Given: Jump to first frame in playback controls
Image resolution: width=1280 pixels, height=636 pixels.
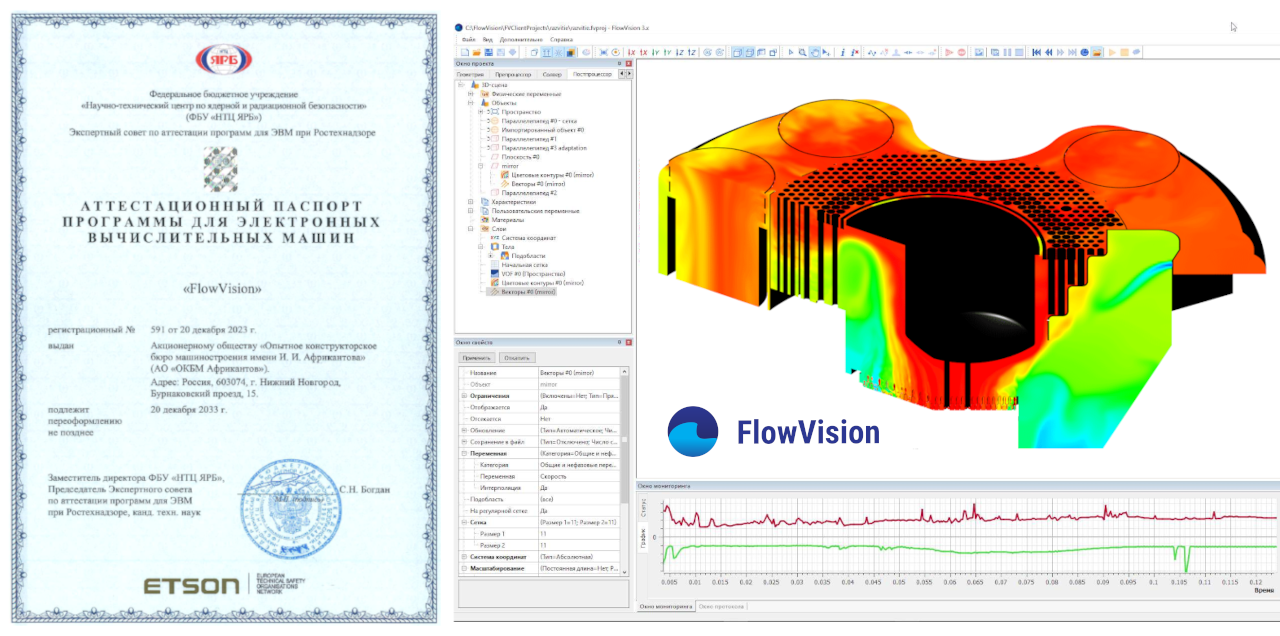Looking at the screenshot, I should 1037,52.
